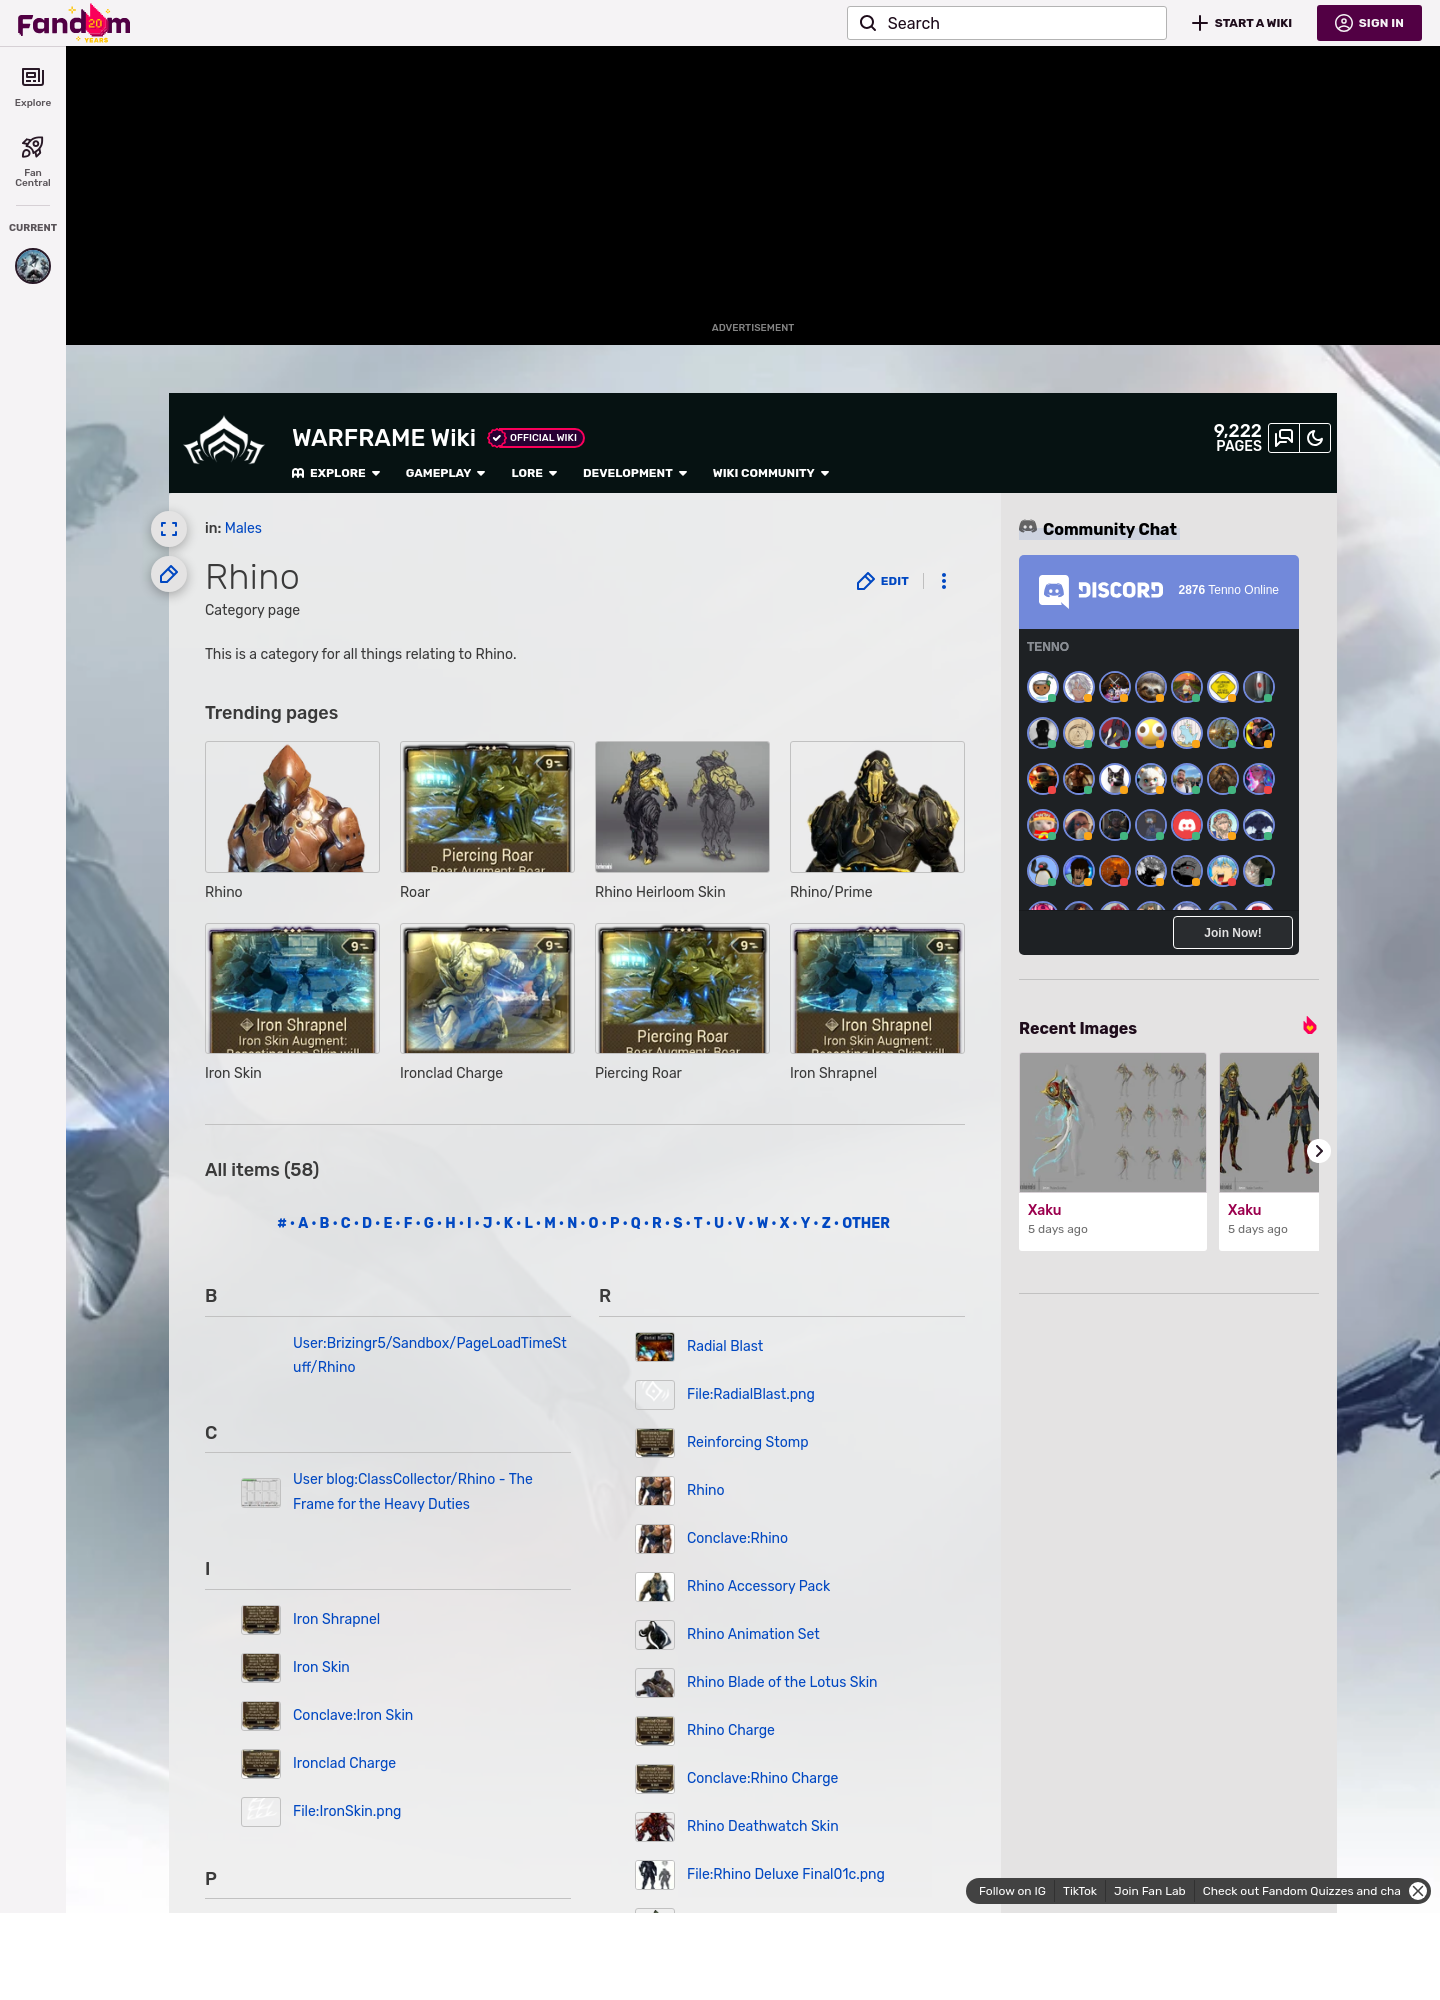The height and width of the screenshot is (2000, 1440).
Task: Open the first Xaku recent image
Action: [1113, 1123]
